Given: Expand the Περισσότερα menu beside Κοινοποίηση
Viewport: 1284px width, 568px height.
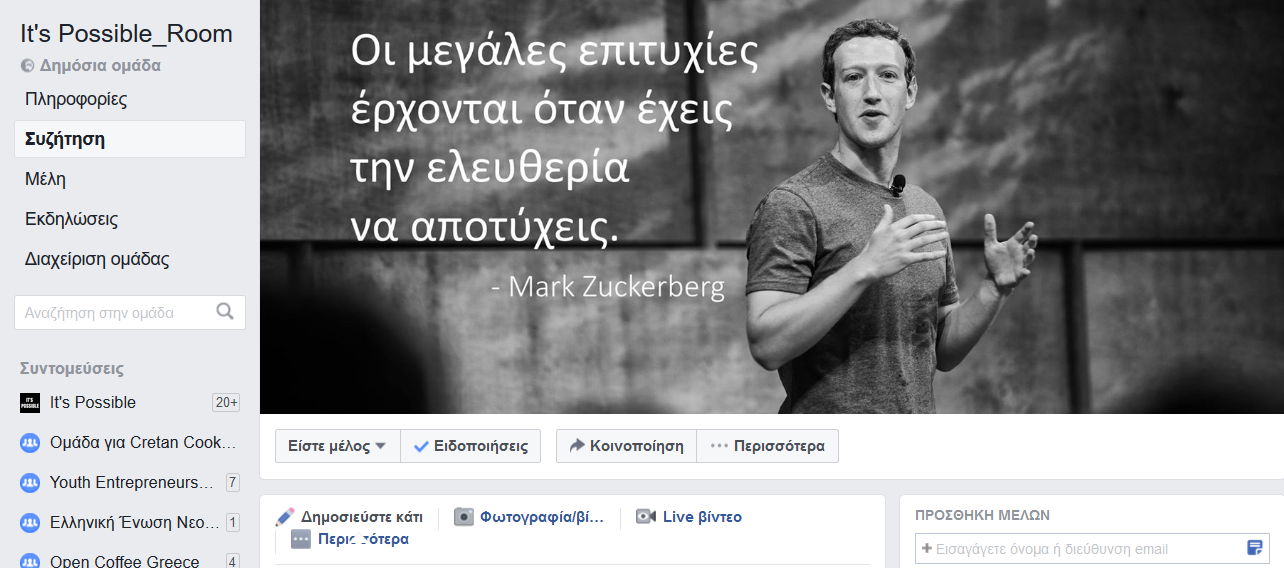Looking at the screenshot, I should 767,446.
